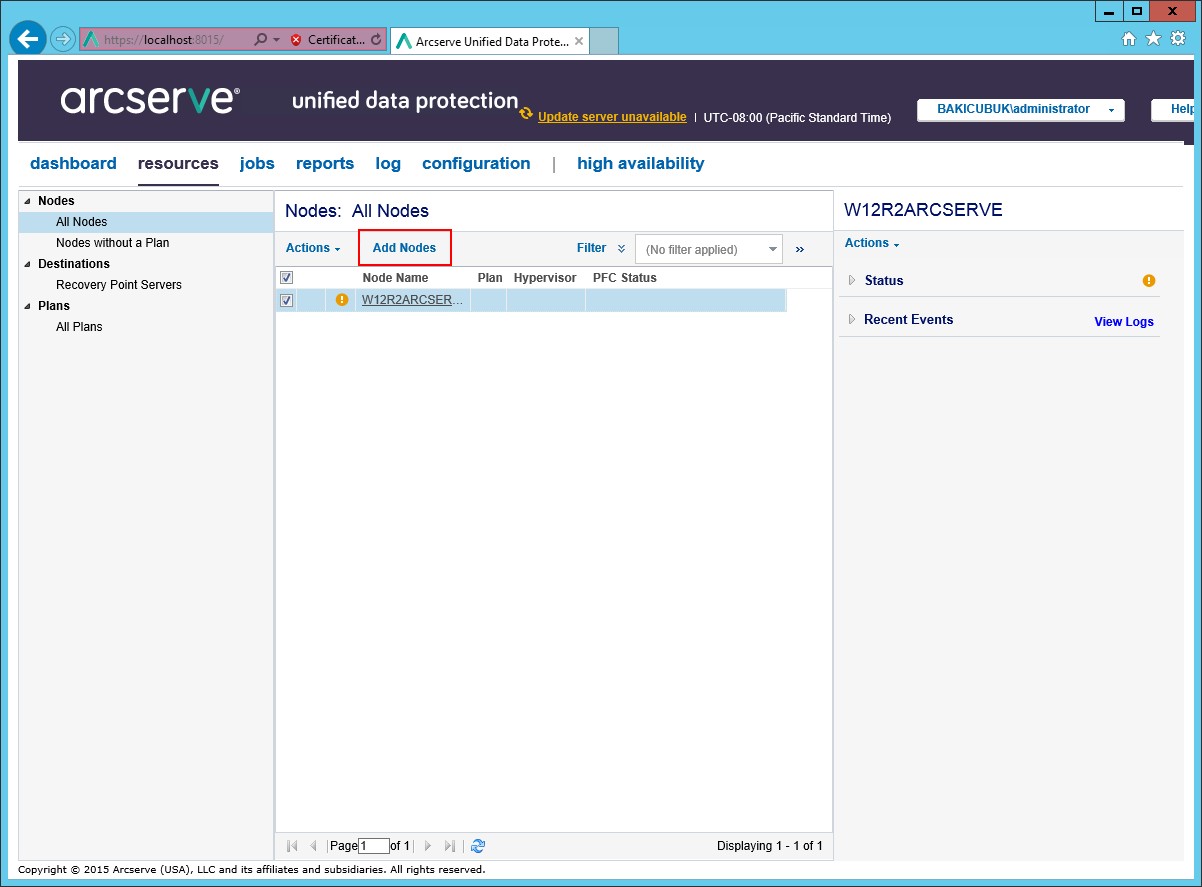Click the UTC-08:00 Pacific Standard Time text
Screen dimensions: 1202x887
pos(797,117)
